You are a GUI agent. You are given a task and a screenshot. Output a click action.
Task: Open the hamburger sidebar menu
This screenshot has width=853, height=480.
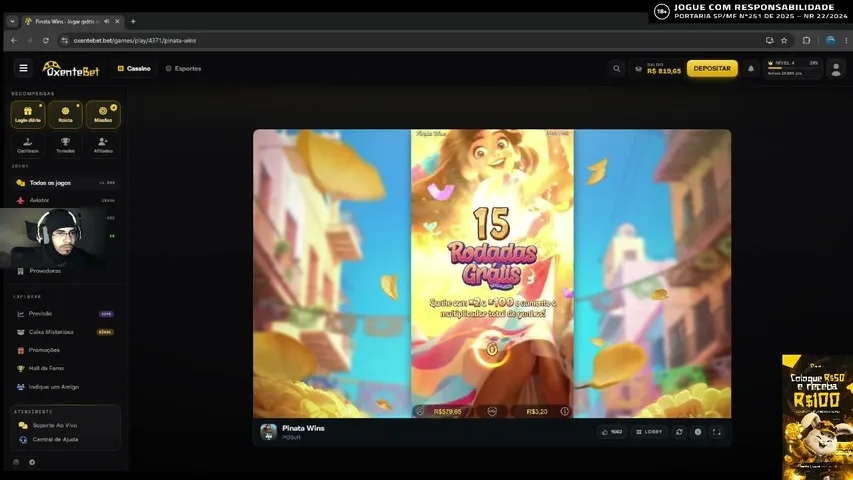click(23, 68)
